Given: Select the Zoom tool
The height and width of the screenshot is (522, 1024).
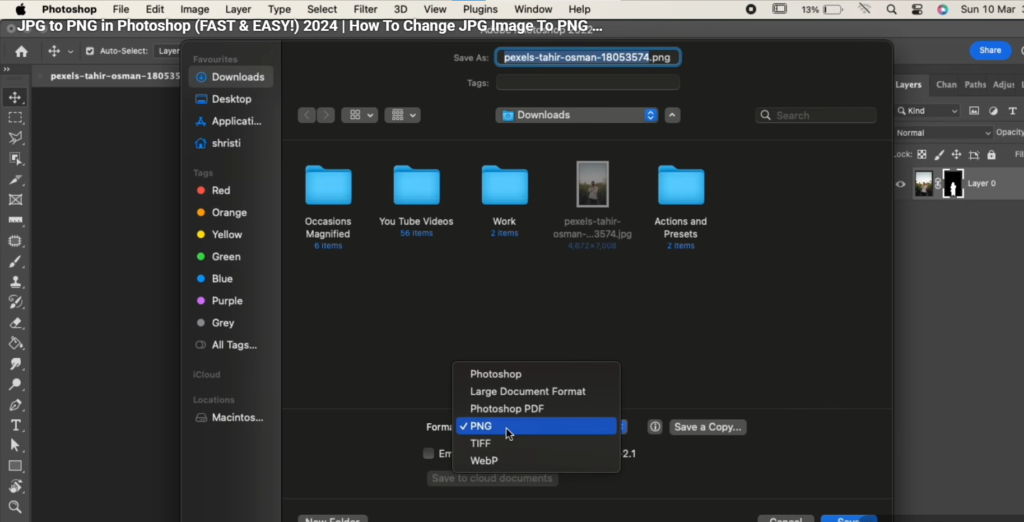Looking at the screenshot, I should (15, 507).
